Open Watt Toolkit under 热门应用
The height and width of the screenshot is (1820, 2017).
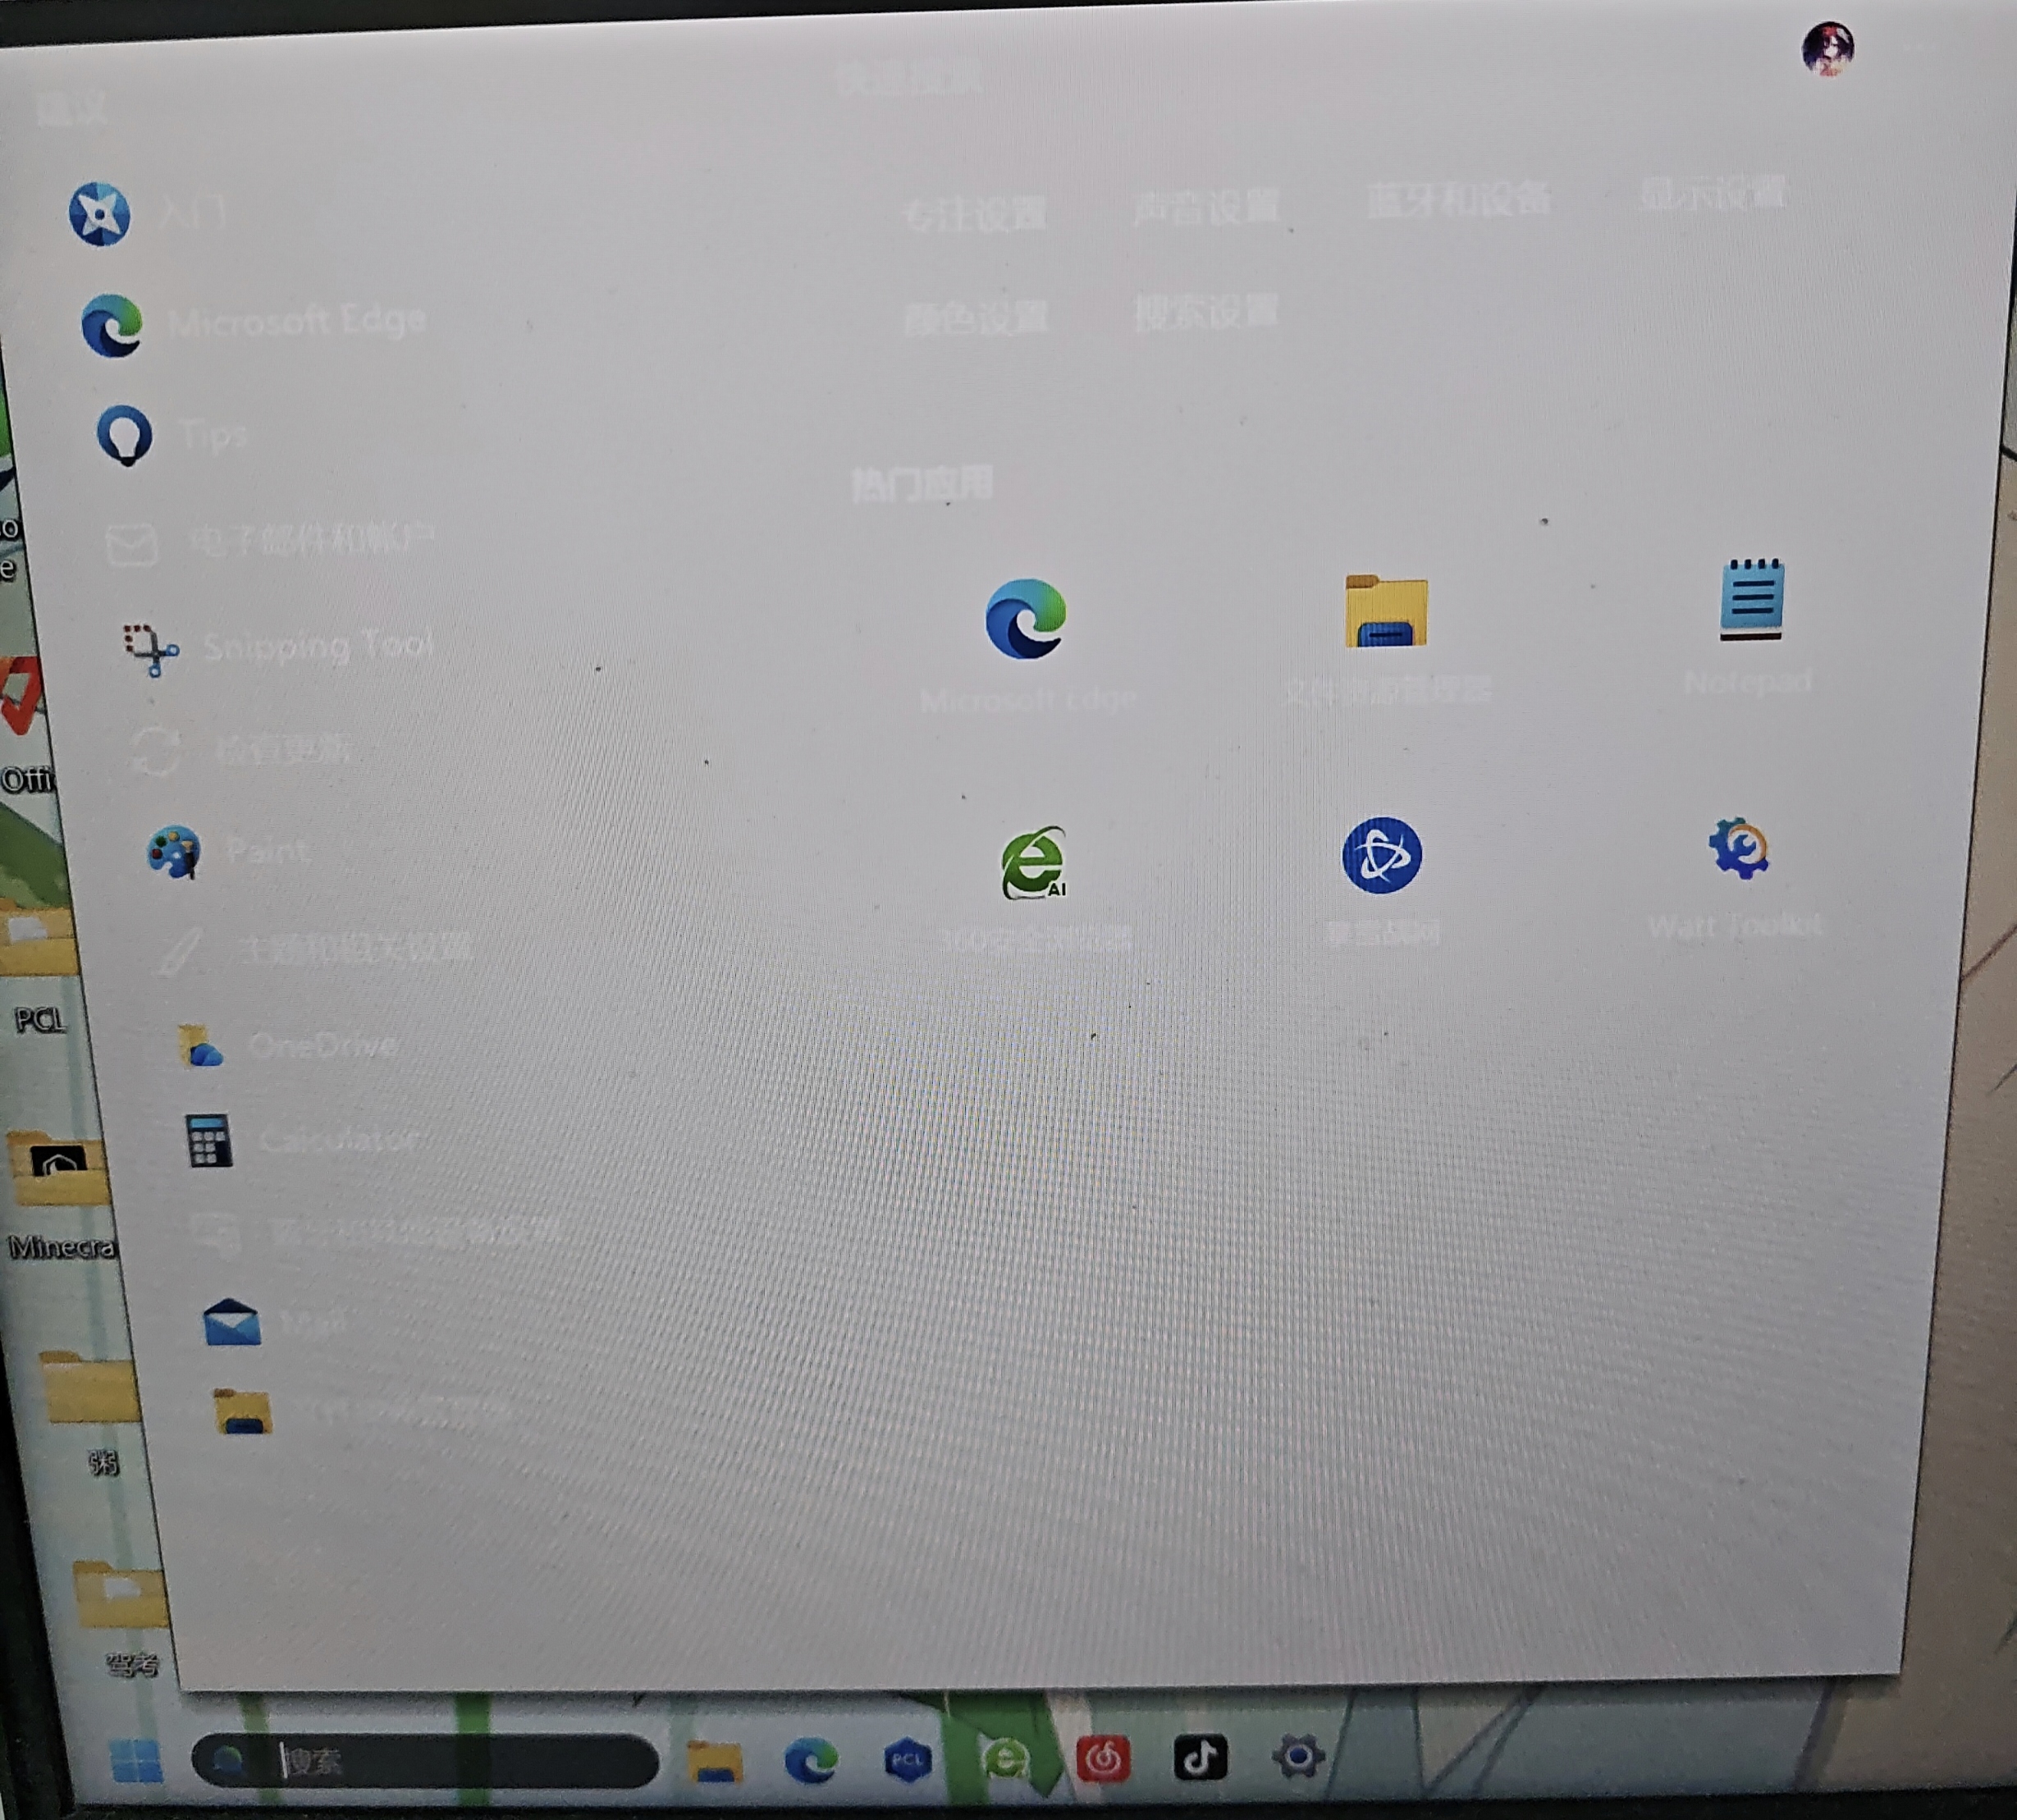(1738, 876)
